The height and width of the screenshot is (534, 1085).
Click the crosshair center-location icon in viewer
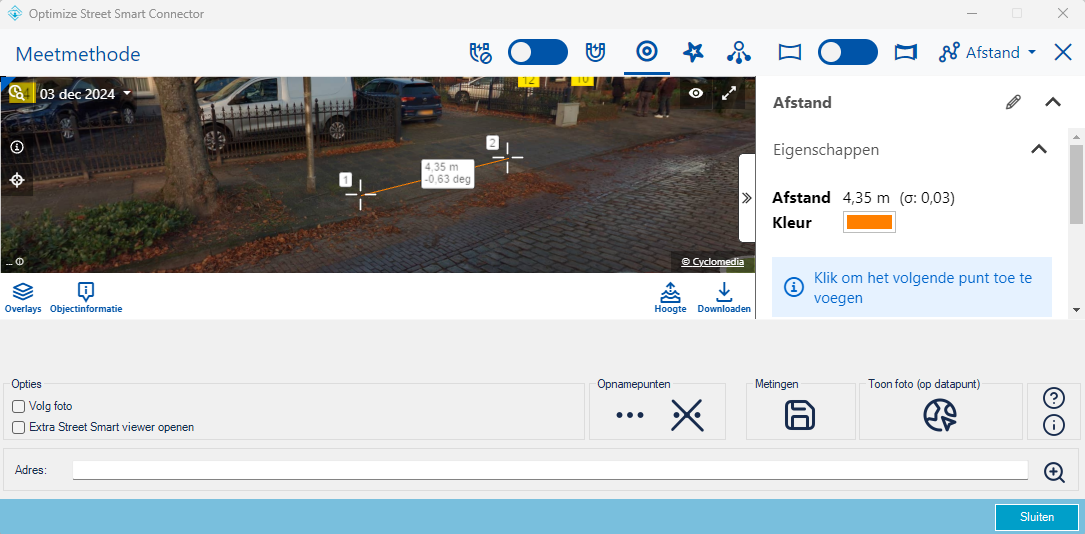[17, 180]
